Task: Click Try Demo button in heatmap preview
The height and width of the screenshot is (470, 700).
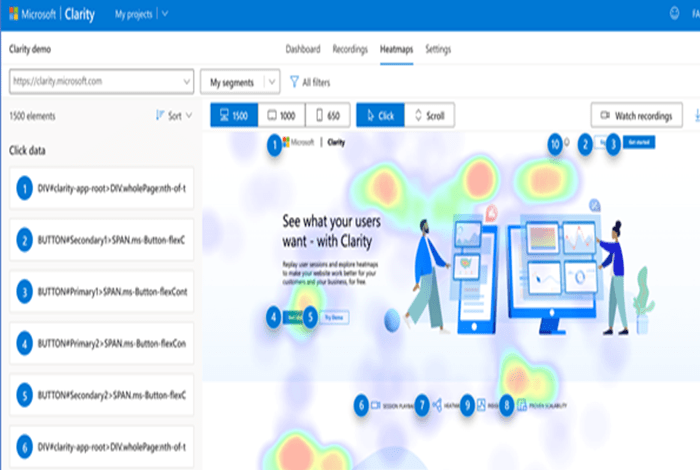Action: (334, 317)
